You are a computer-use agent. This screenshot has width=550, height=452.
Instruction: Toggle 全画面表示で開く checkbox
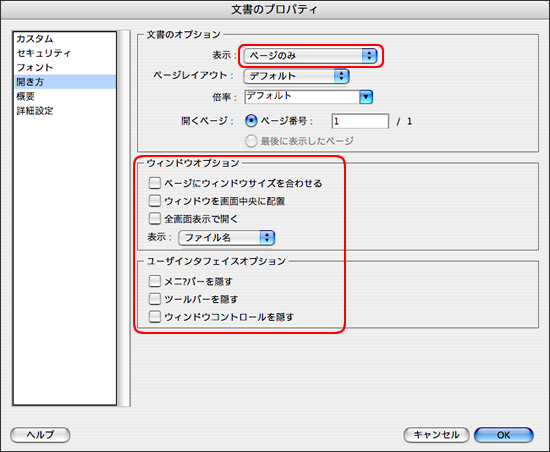pyautogui.click(x=154, y=219)
